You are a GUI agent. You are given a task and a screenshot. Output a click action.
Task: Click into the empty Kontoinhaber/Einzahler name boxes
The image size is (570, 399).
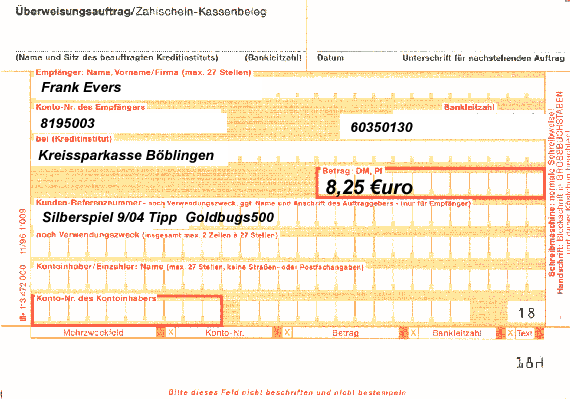coord(287,280)
